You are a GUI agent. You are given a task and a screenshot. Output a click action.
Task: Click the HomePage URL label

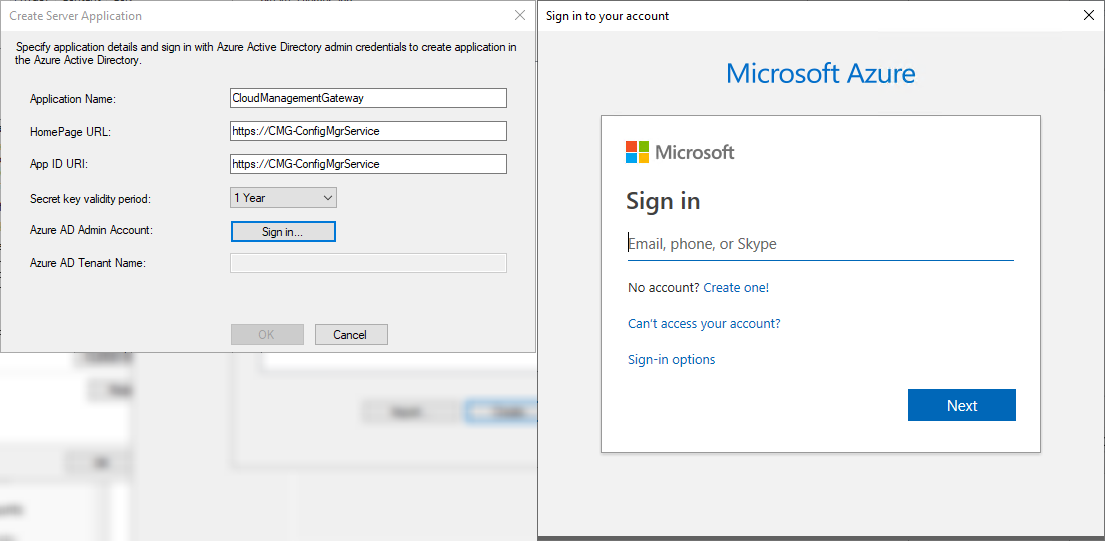70,132
